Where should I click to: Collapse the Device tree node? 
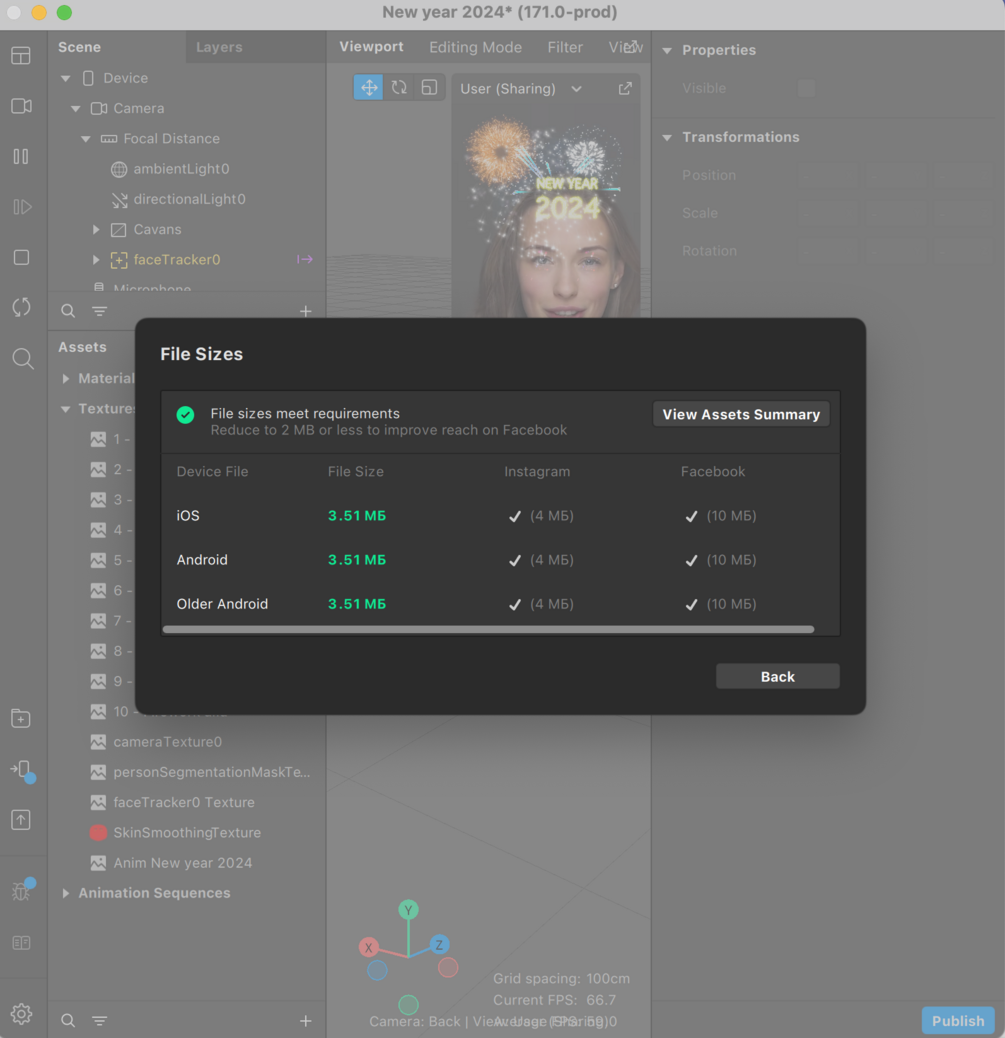[x=66, y=78]
